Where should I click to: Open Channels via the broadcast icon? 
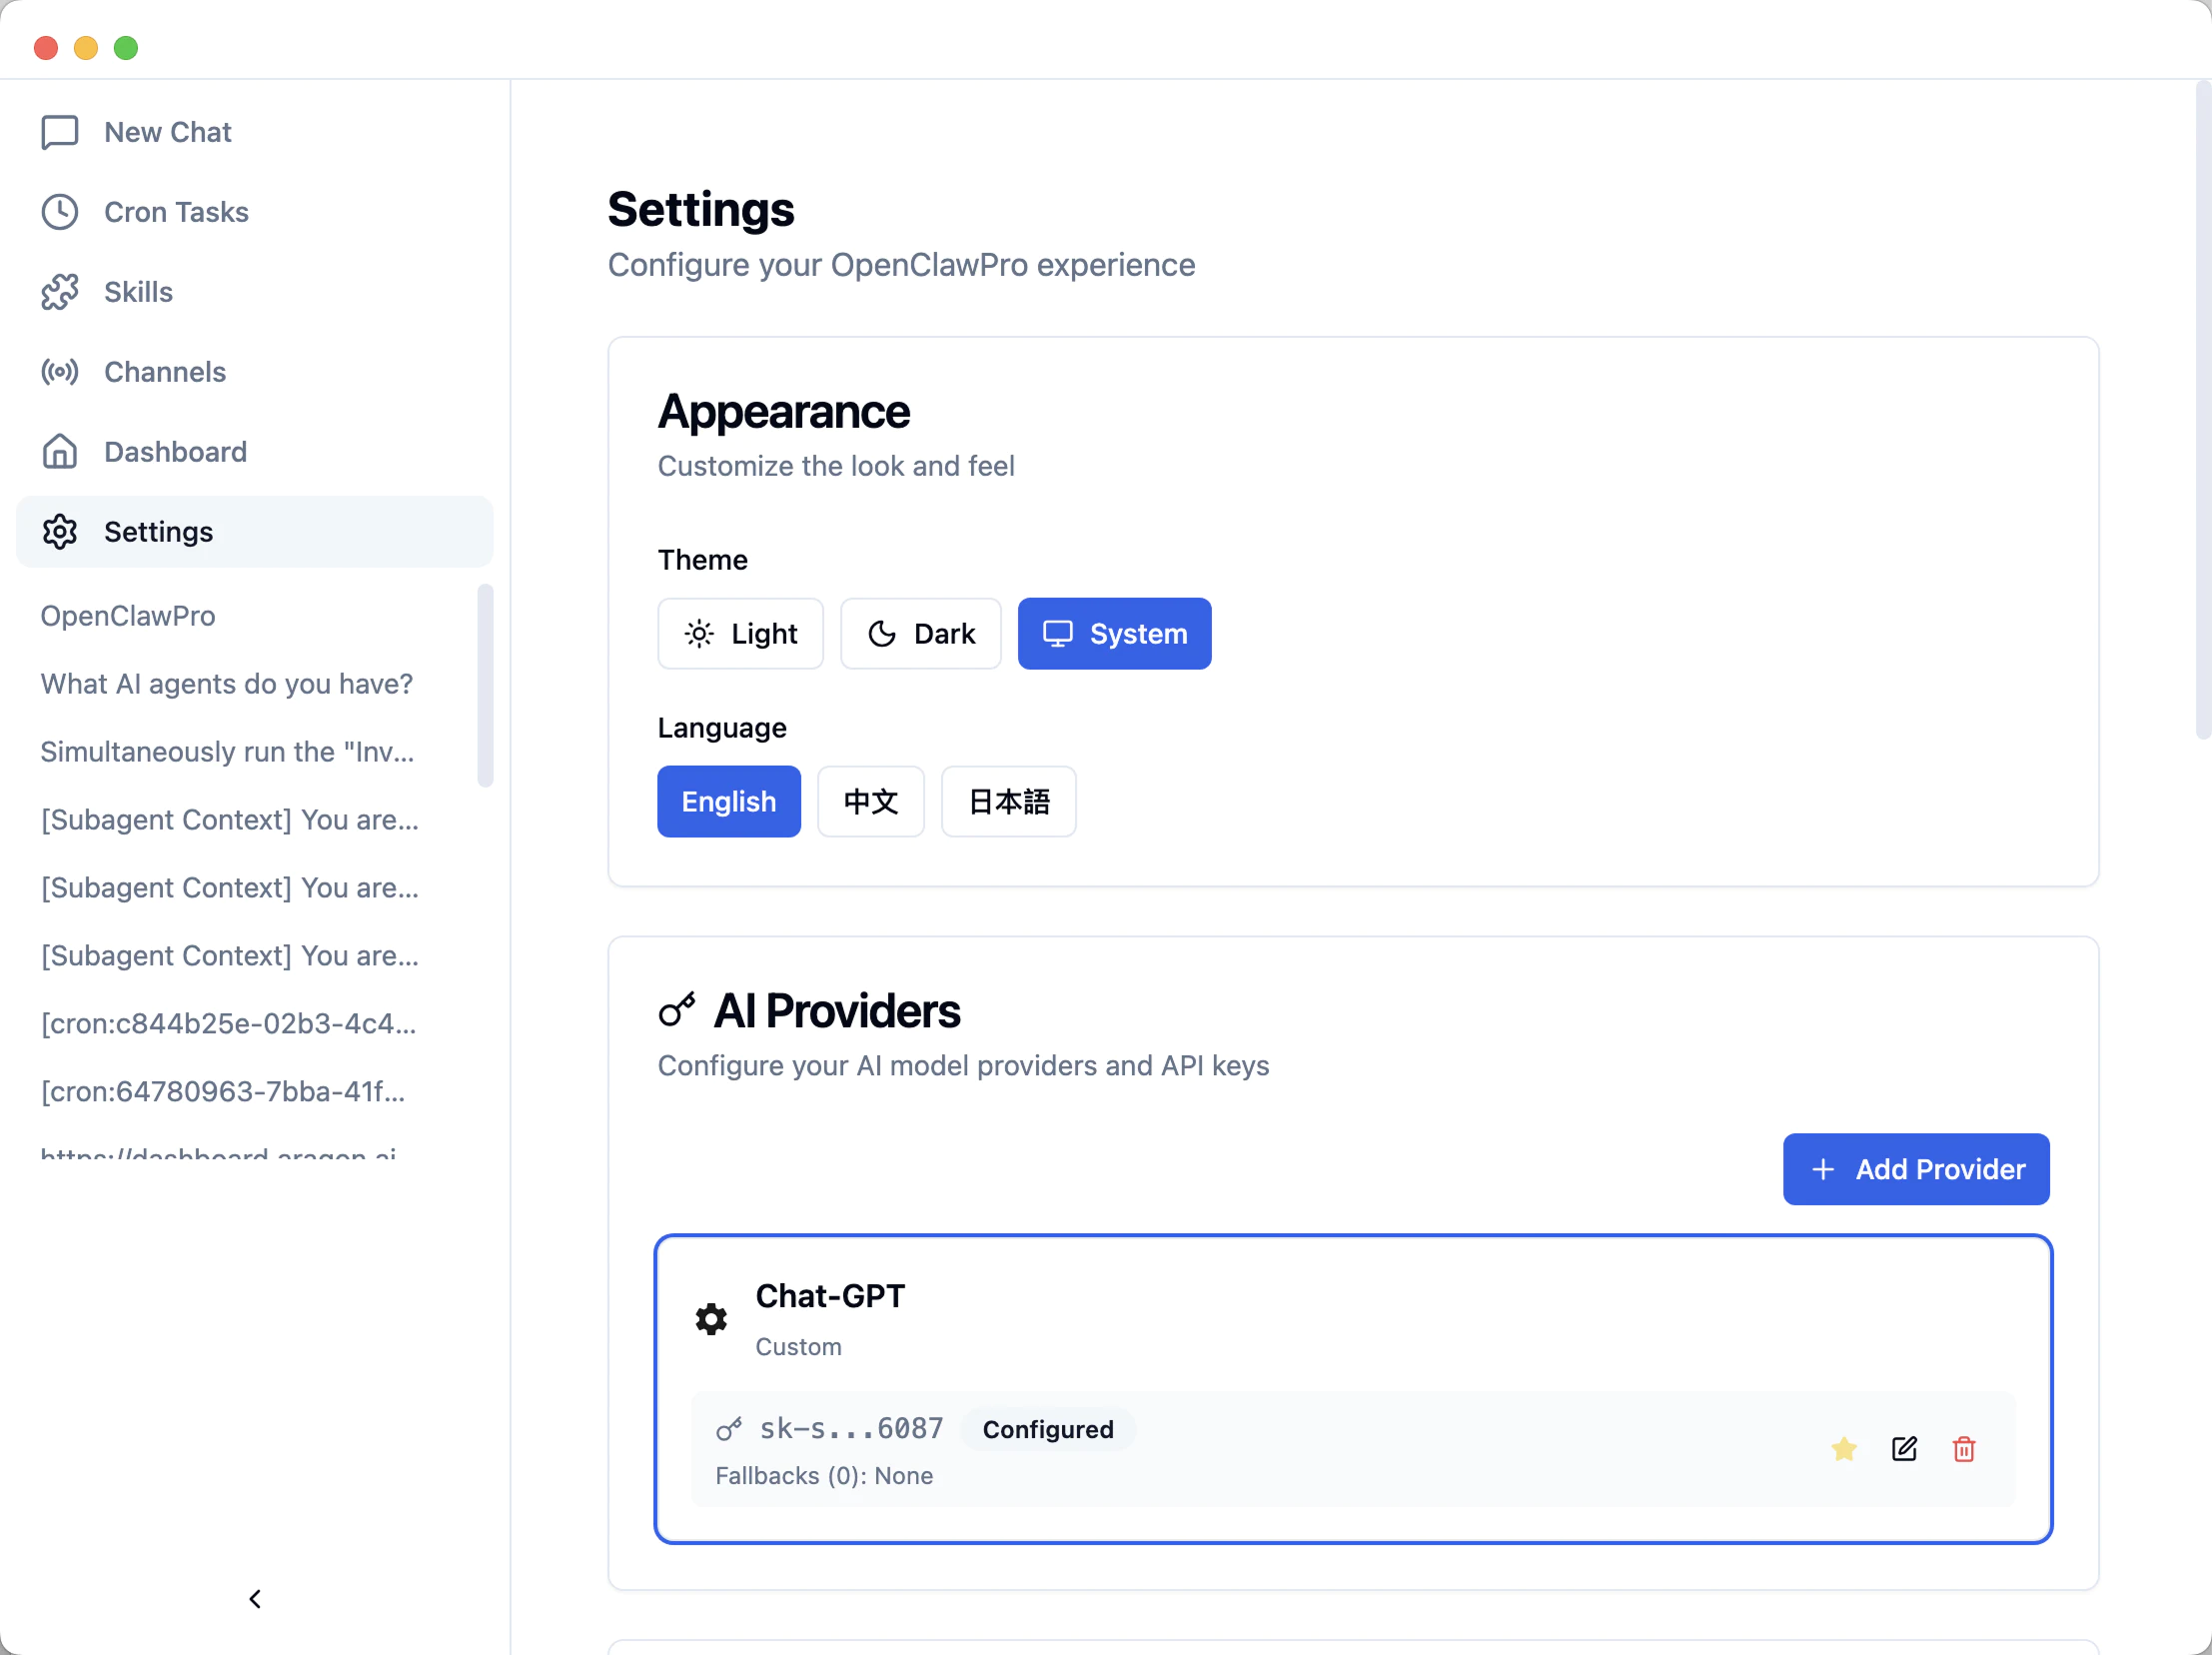pyautogui.click(x=60, y=371)
